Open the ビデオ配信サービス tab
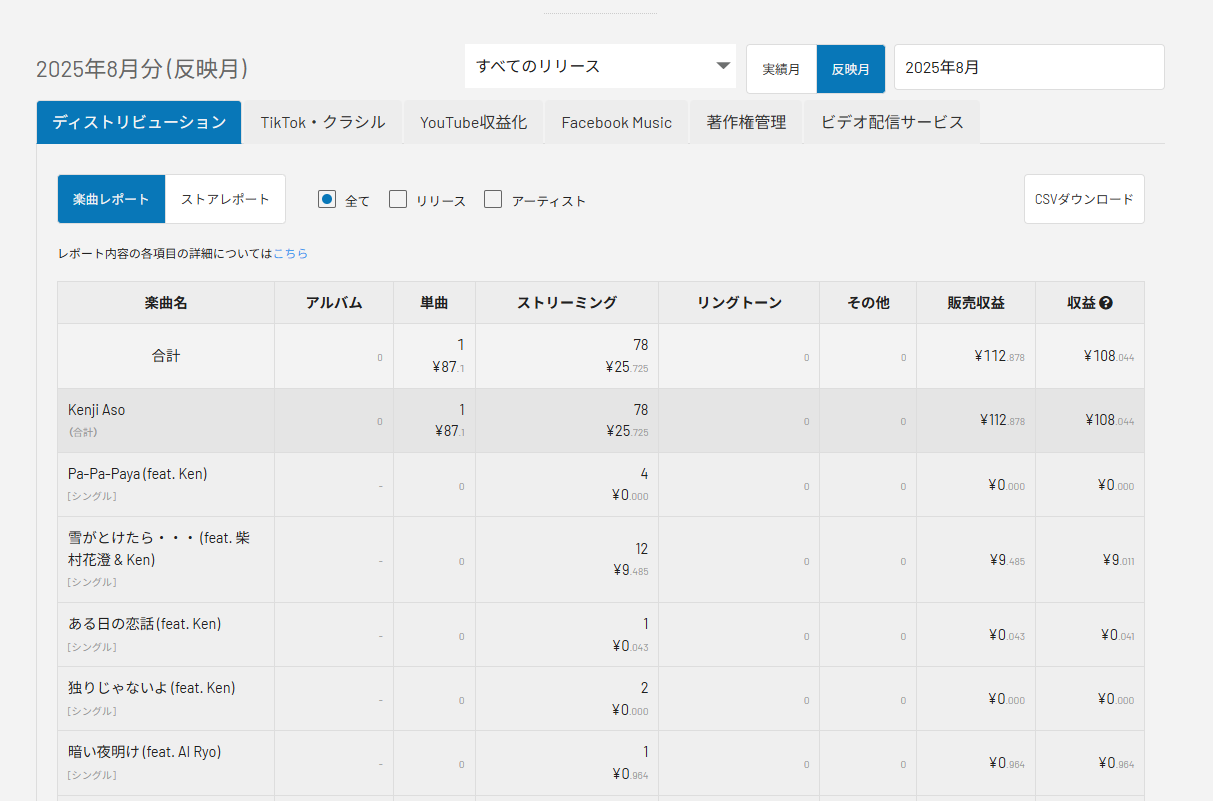 tap(892, 122)
